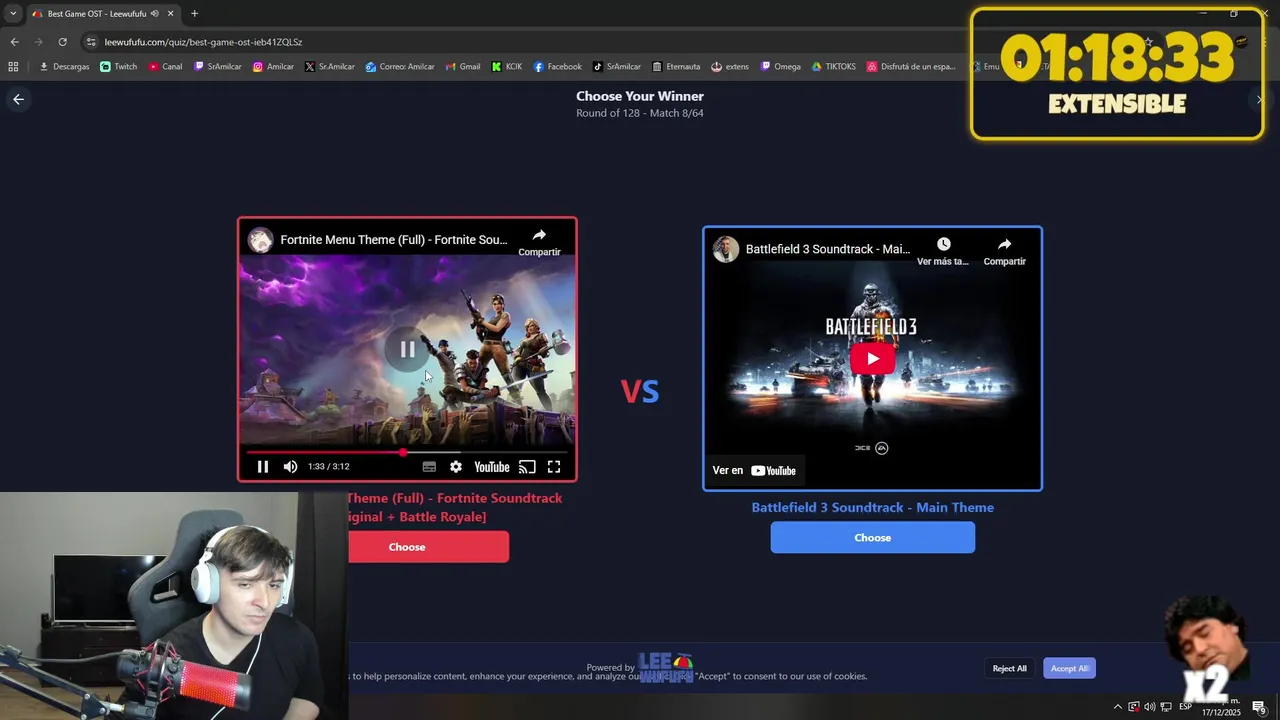The height and width of the screenshot is (720, 1280).
Task: Open the apps grid in bookmarks bar
Action: point(13,67)
